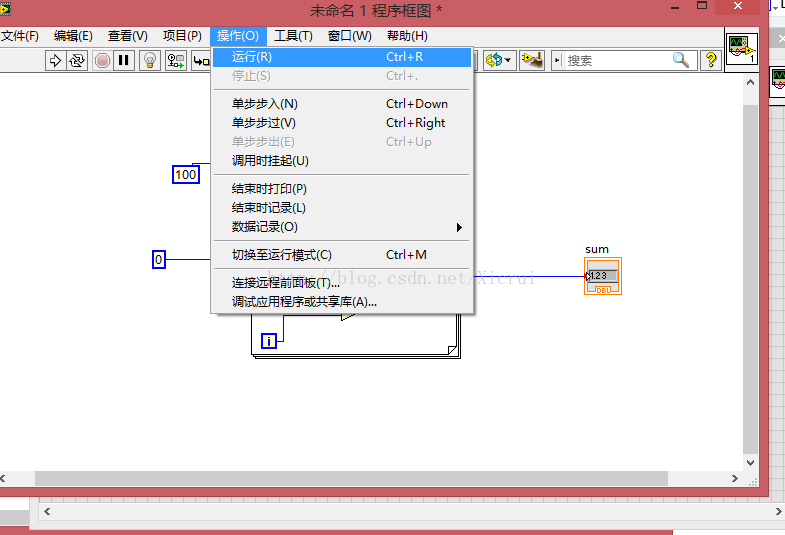Click the VI icon pane thumbnail
The width and height of the screenshot is (785, 535).
741,49
